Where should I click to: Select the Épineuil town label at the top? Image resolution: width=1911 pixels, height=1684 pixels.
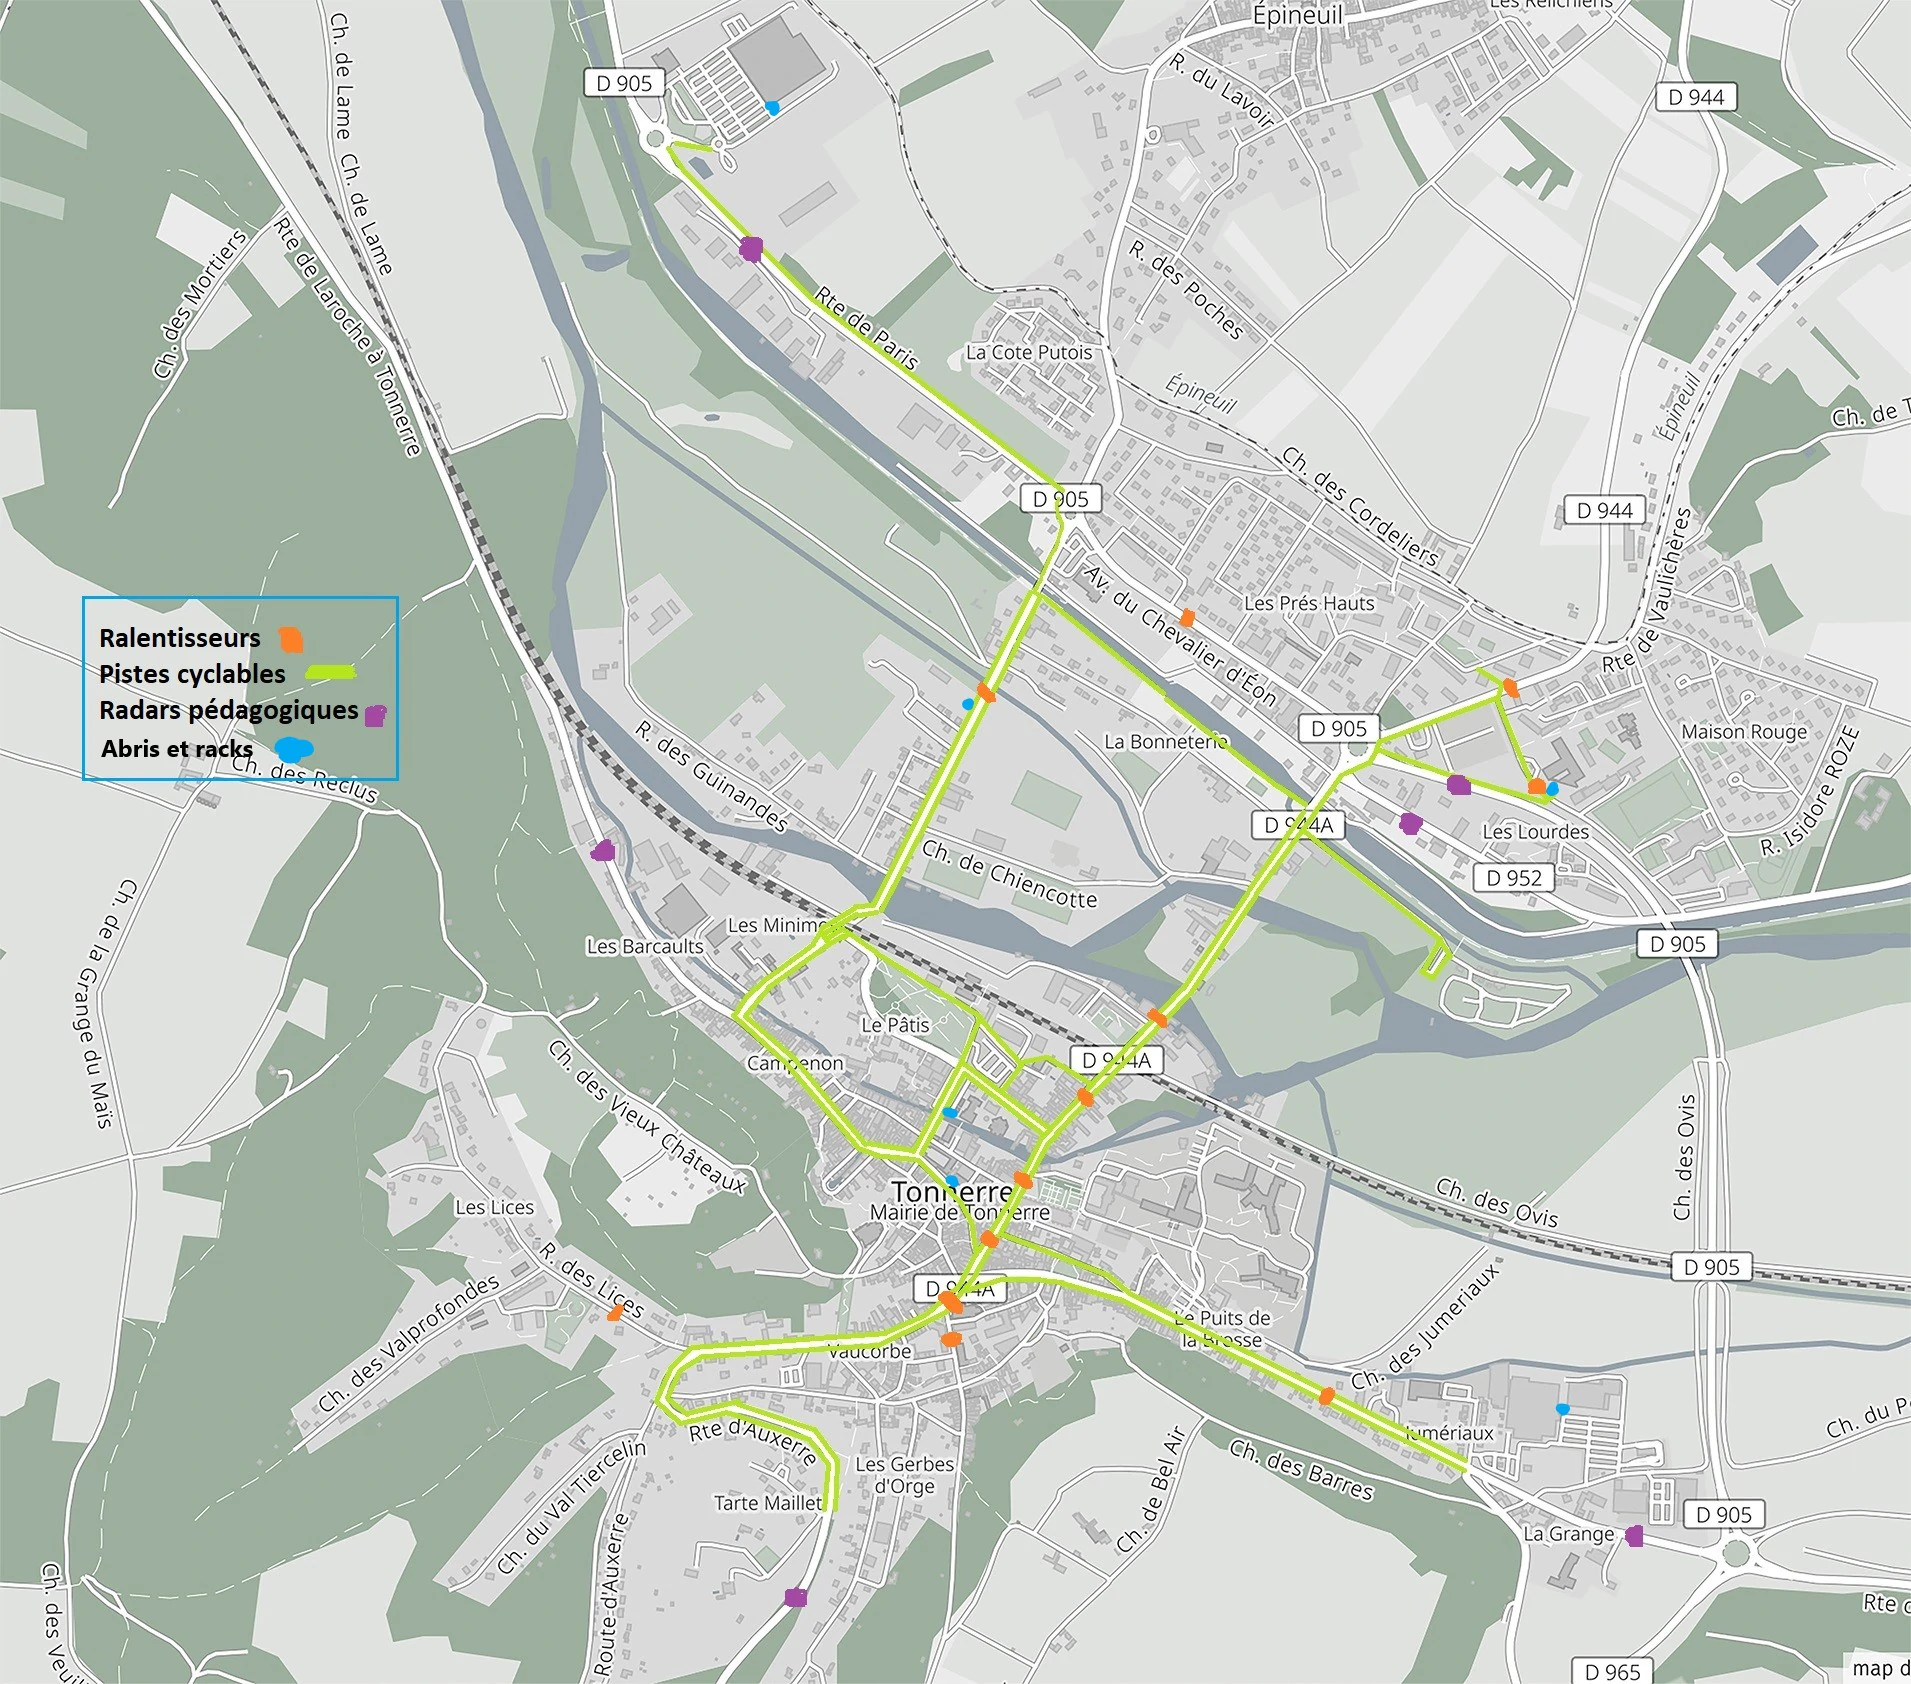click(1297, 16)
